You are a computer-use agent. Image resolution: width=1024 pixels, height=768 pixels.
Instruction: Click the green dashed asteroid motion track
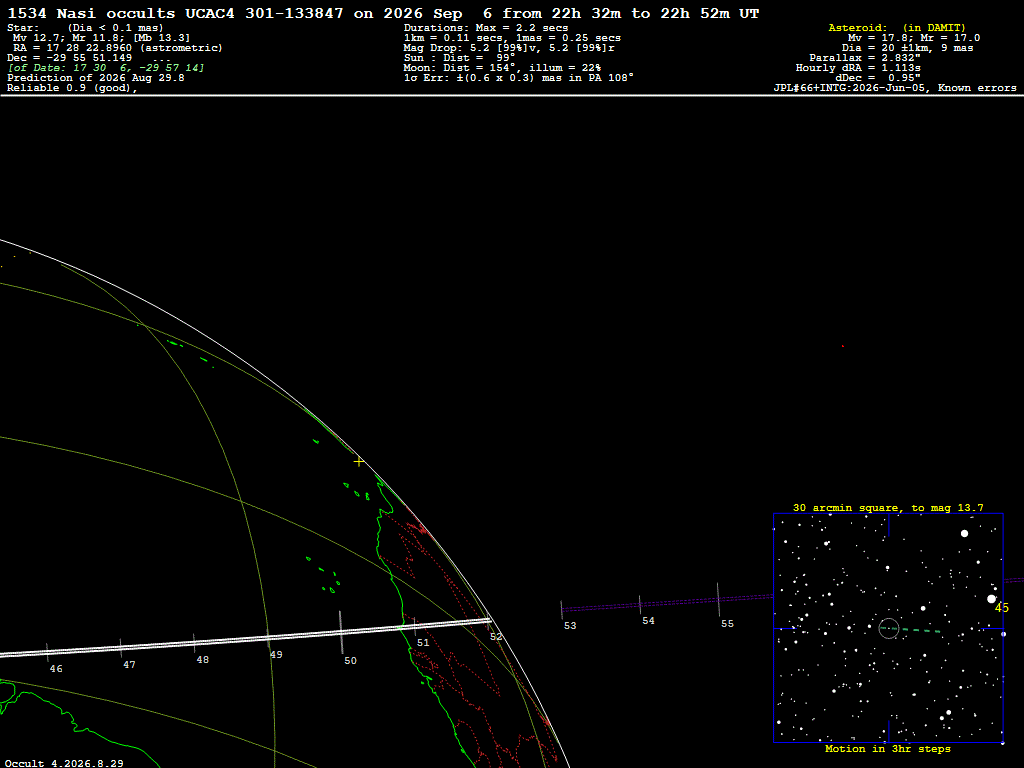(x=912, y=630)
